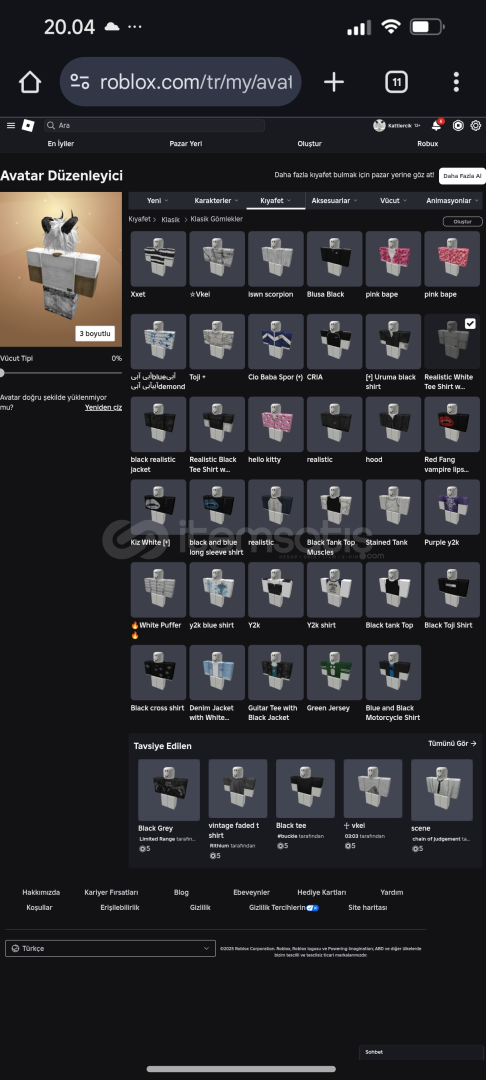Click the Daha Fazla Al button
The height and width of the screenshot is (1080, 486).
coord(462,176)
